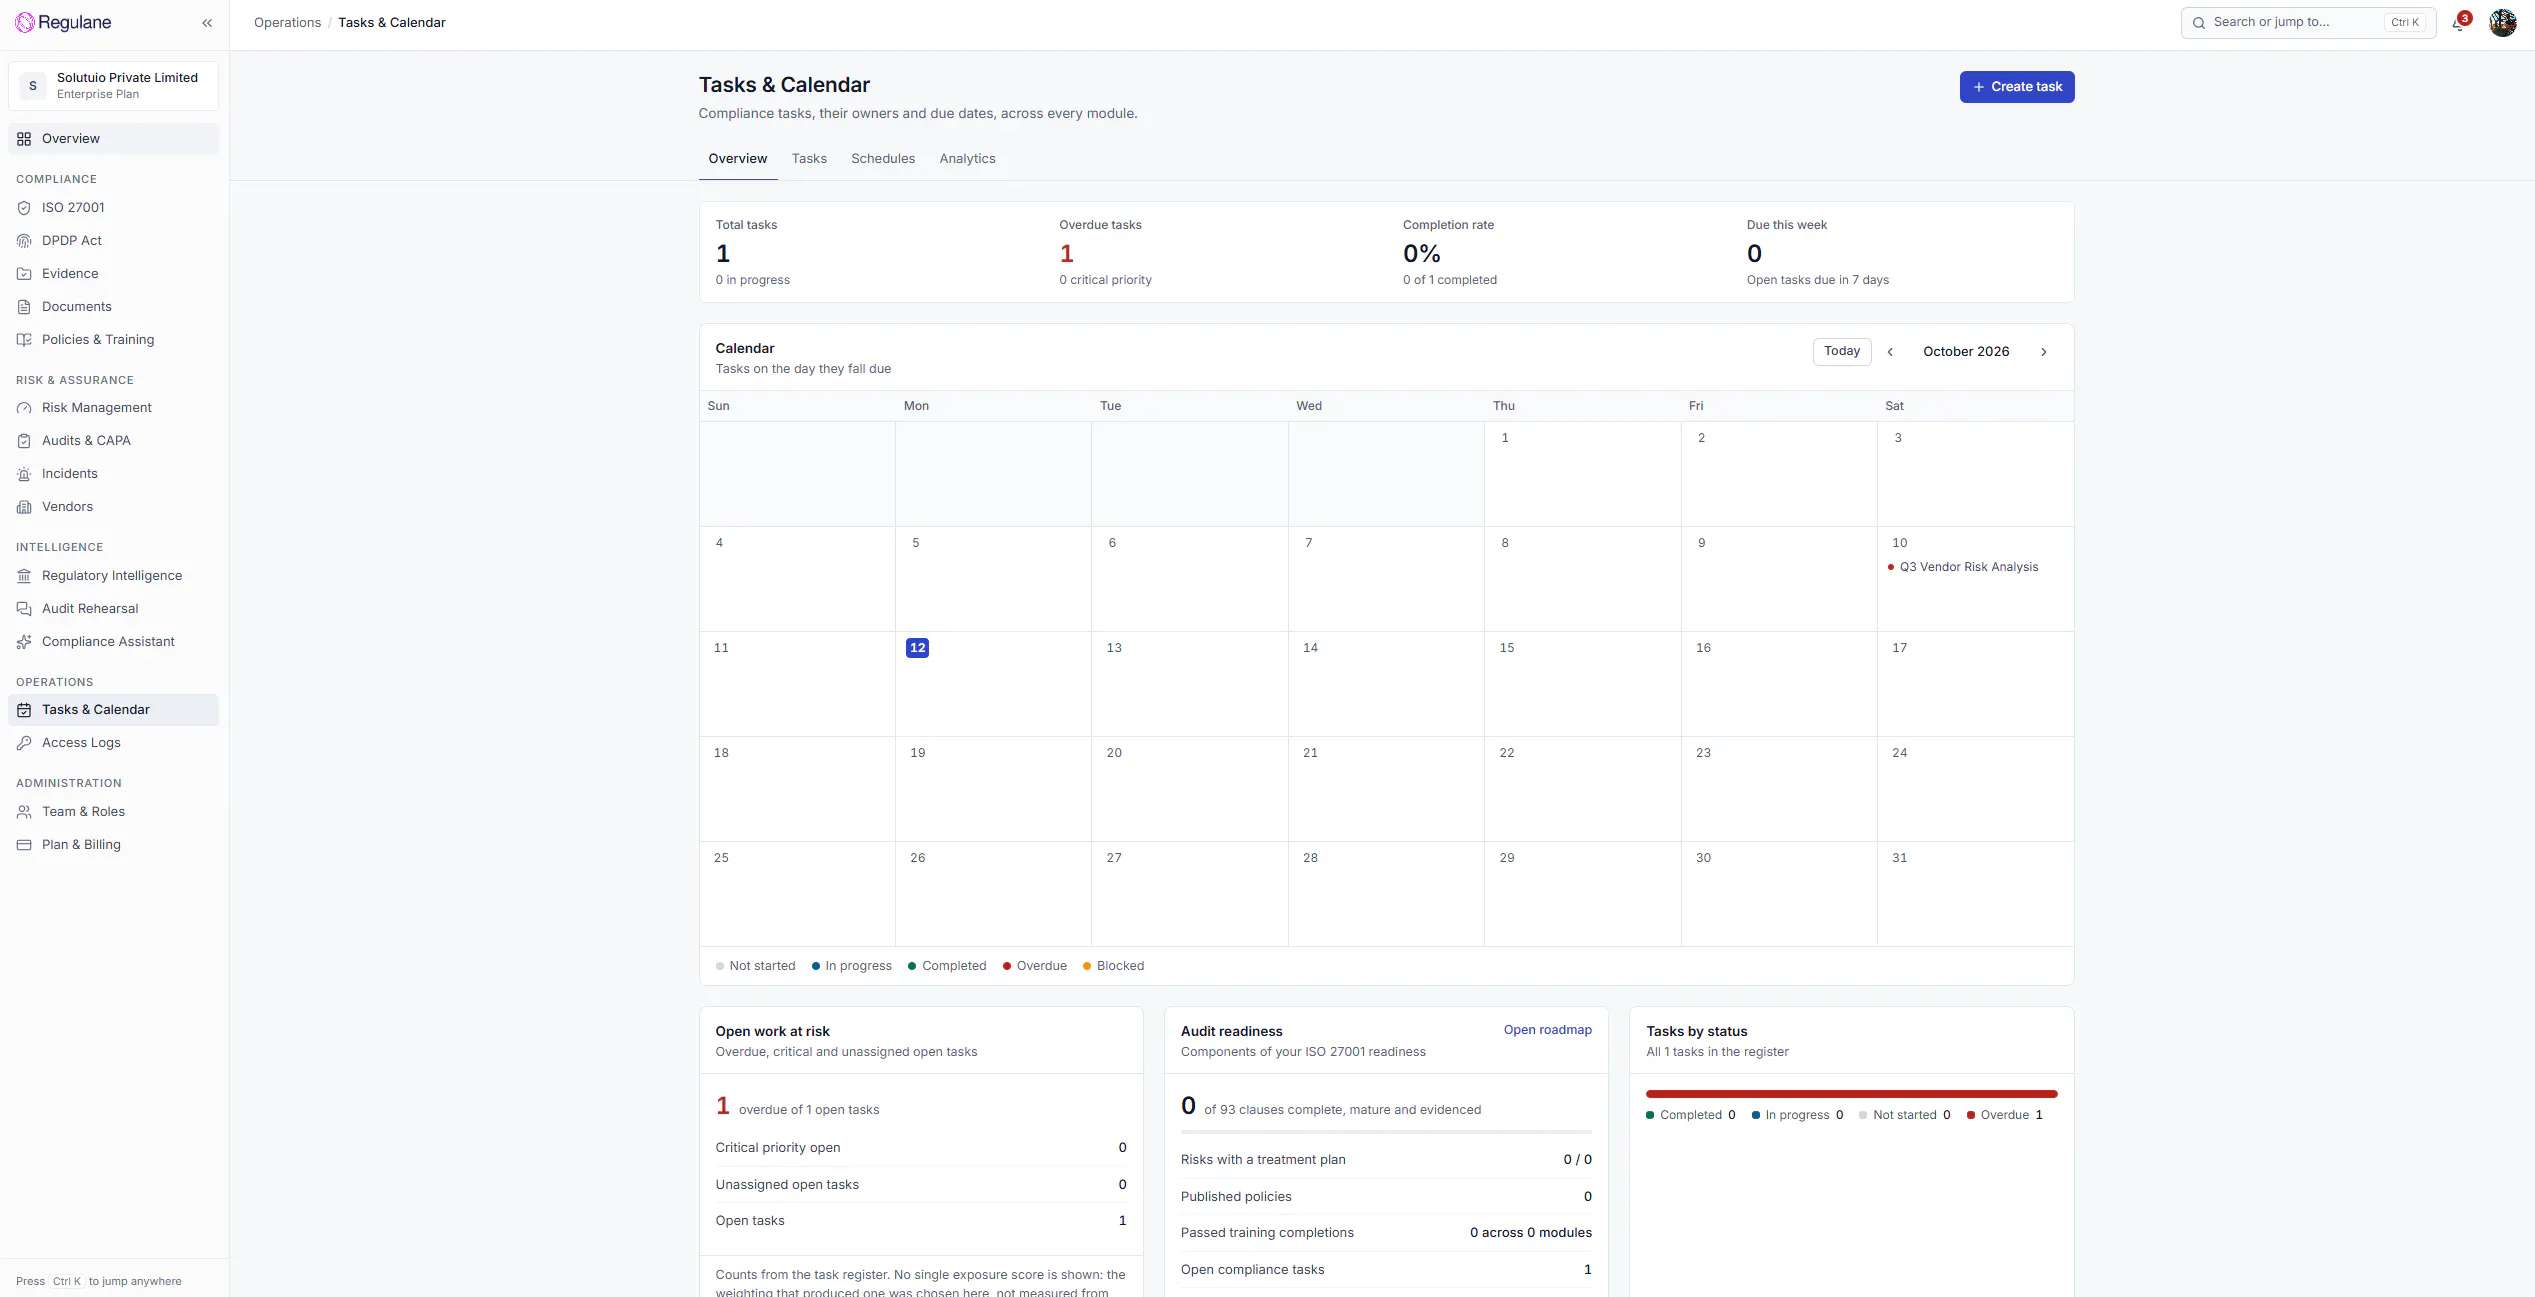This screenshot has width=2535, height=1297.
Task: Collapse the sidebar with double-chevron icon
Action: 207,23
